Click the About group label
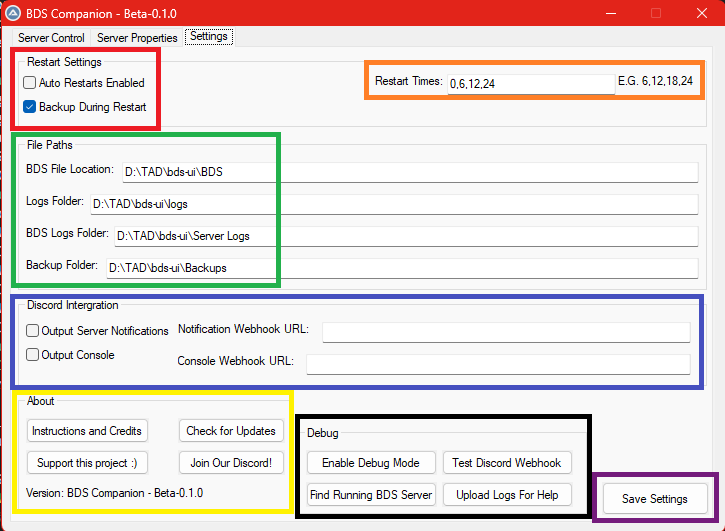The image size is (725, 531). (41, 401)
